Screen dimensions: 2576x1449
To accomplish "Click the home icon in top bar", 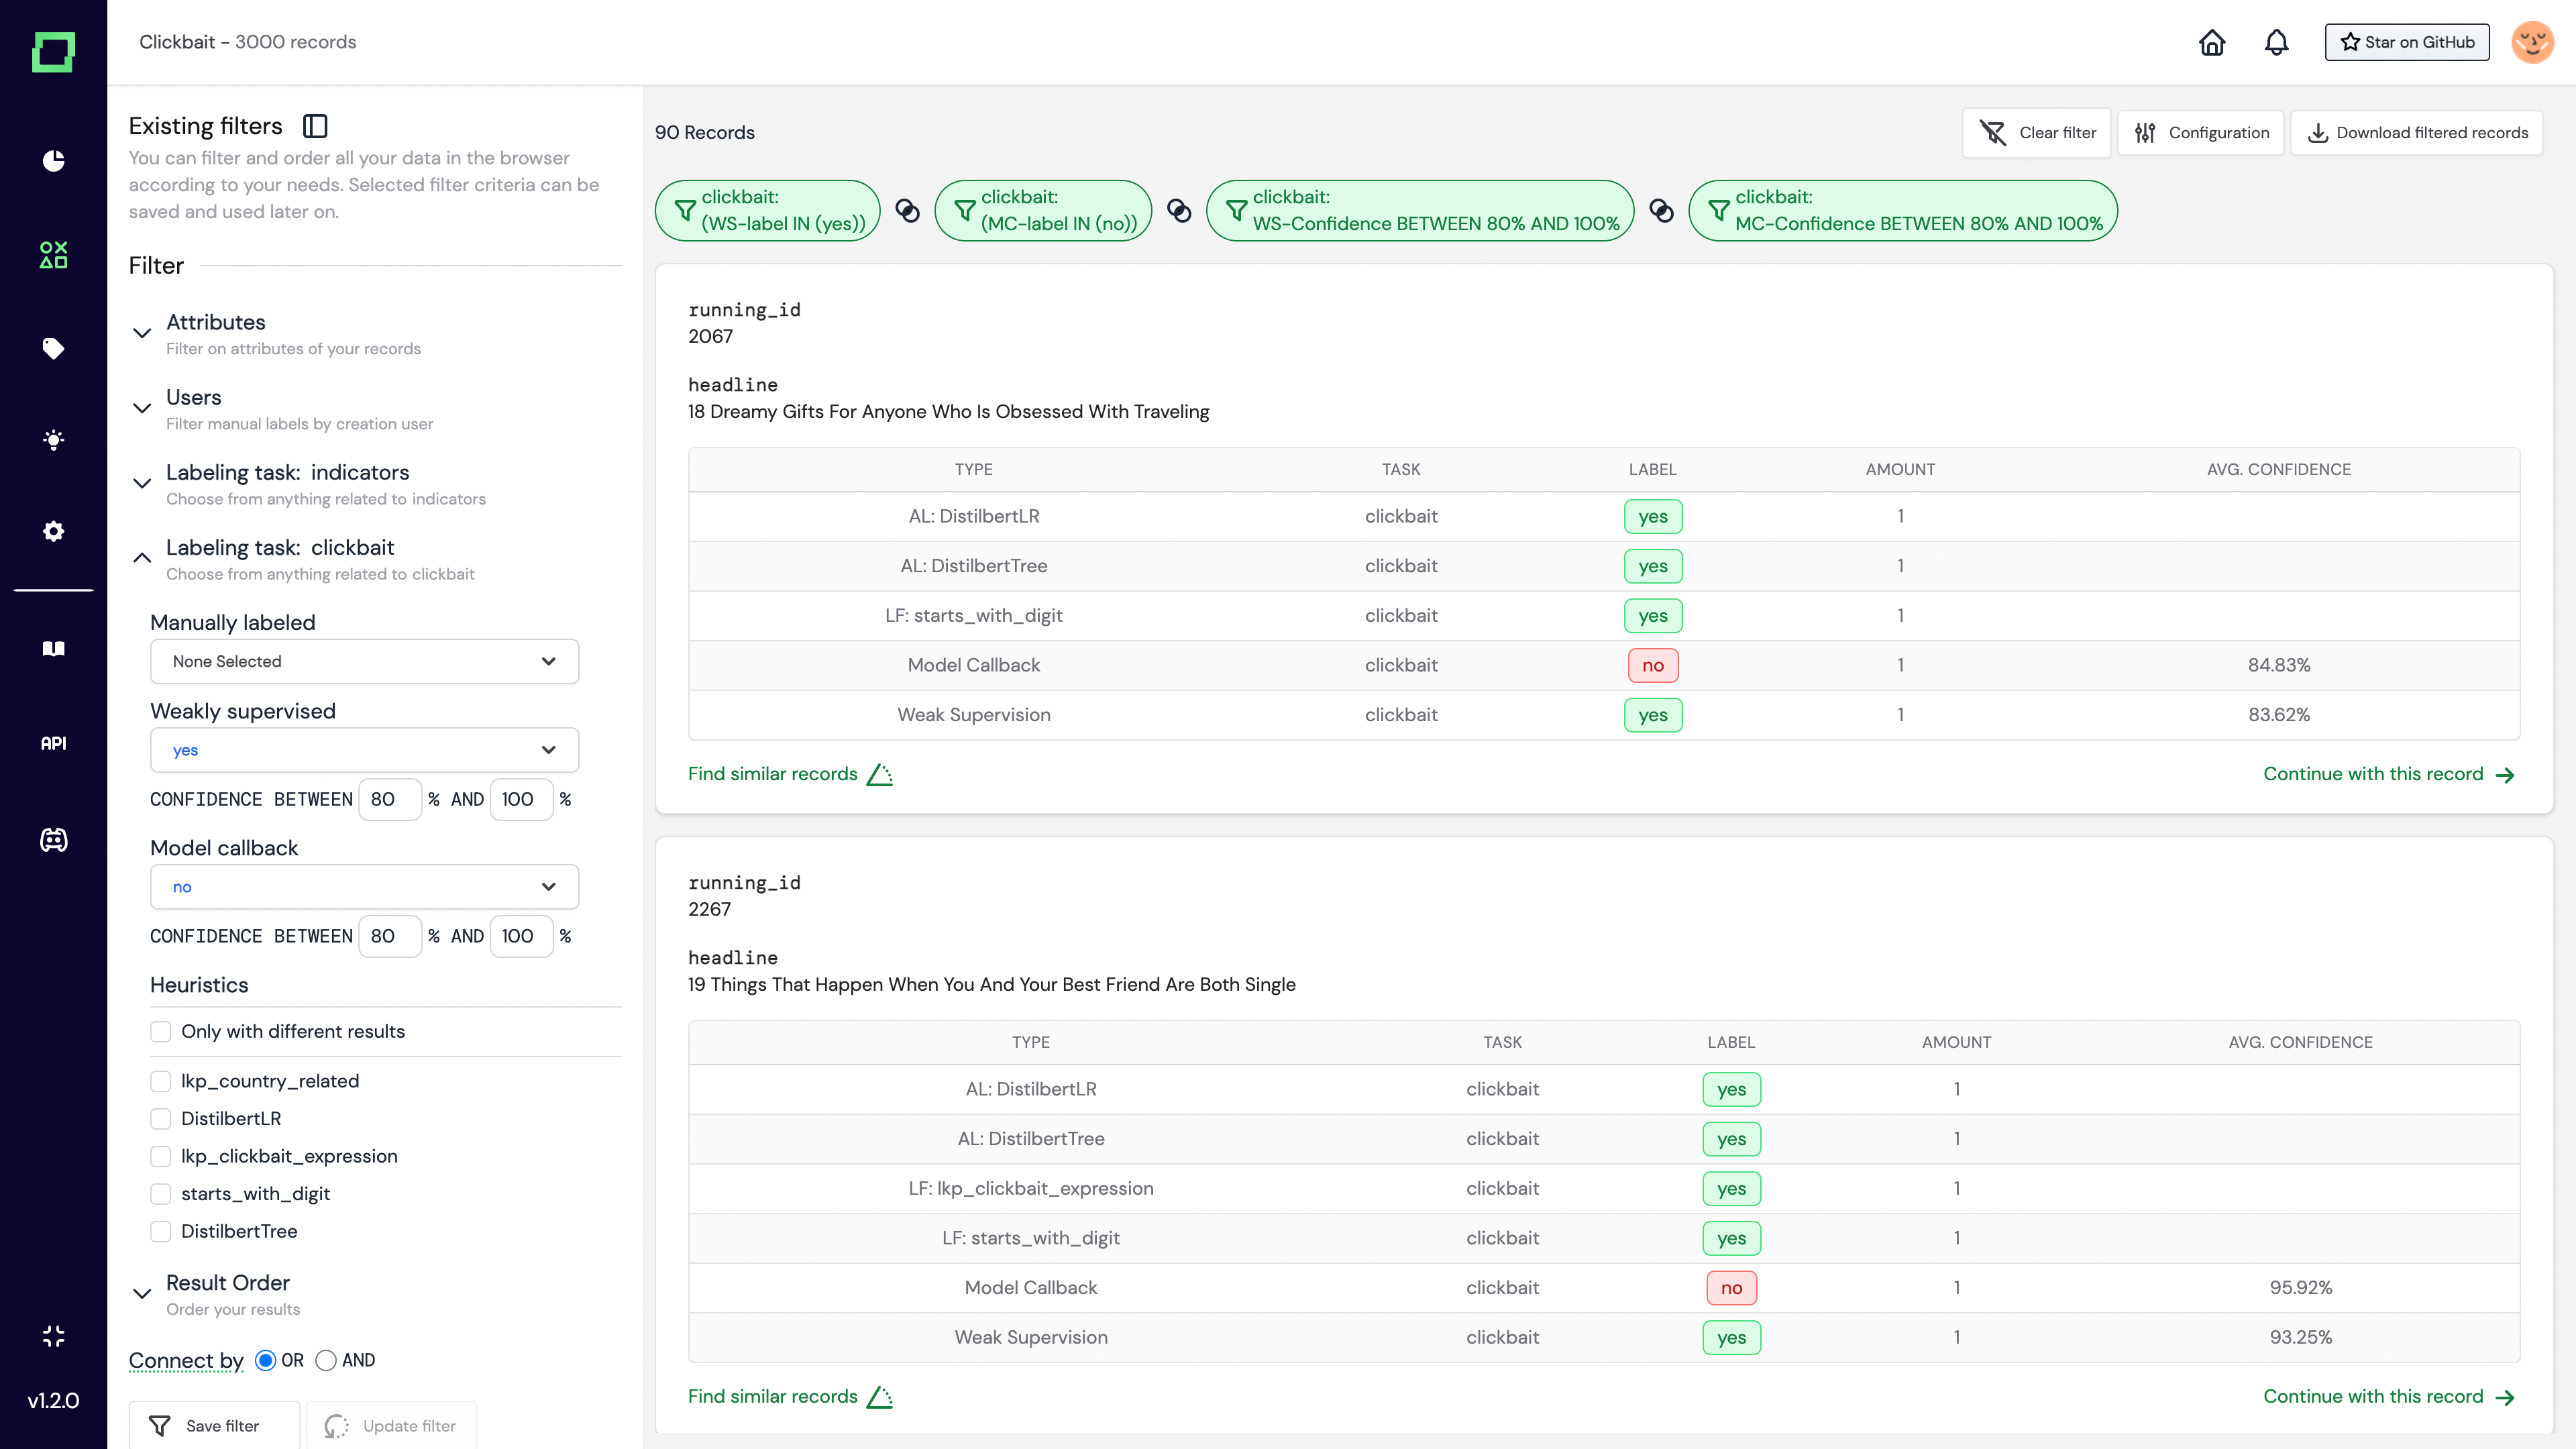I will coord(2212,42).
